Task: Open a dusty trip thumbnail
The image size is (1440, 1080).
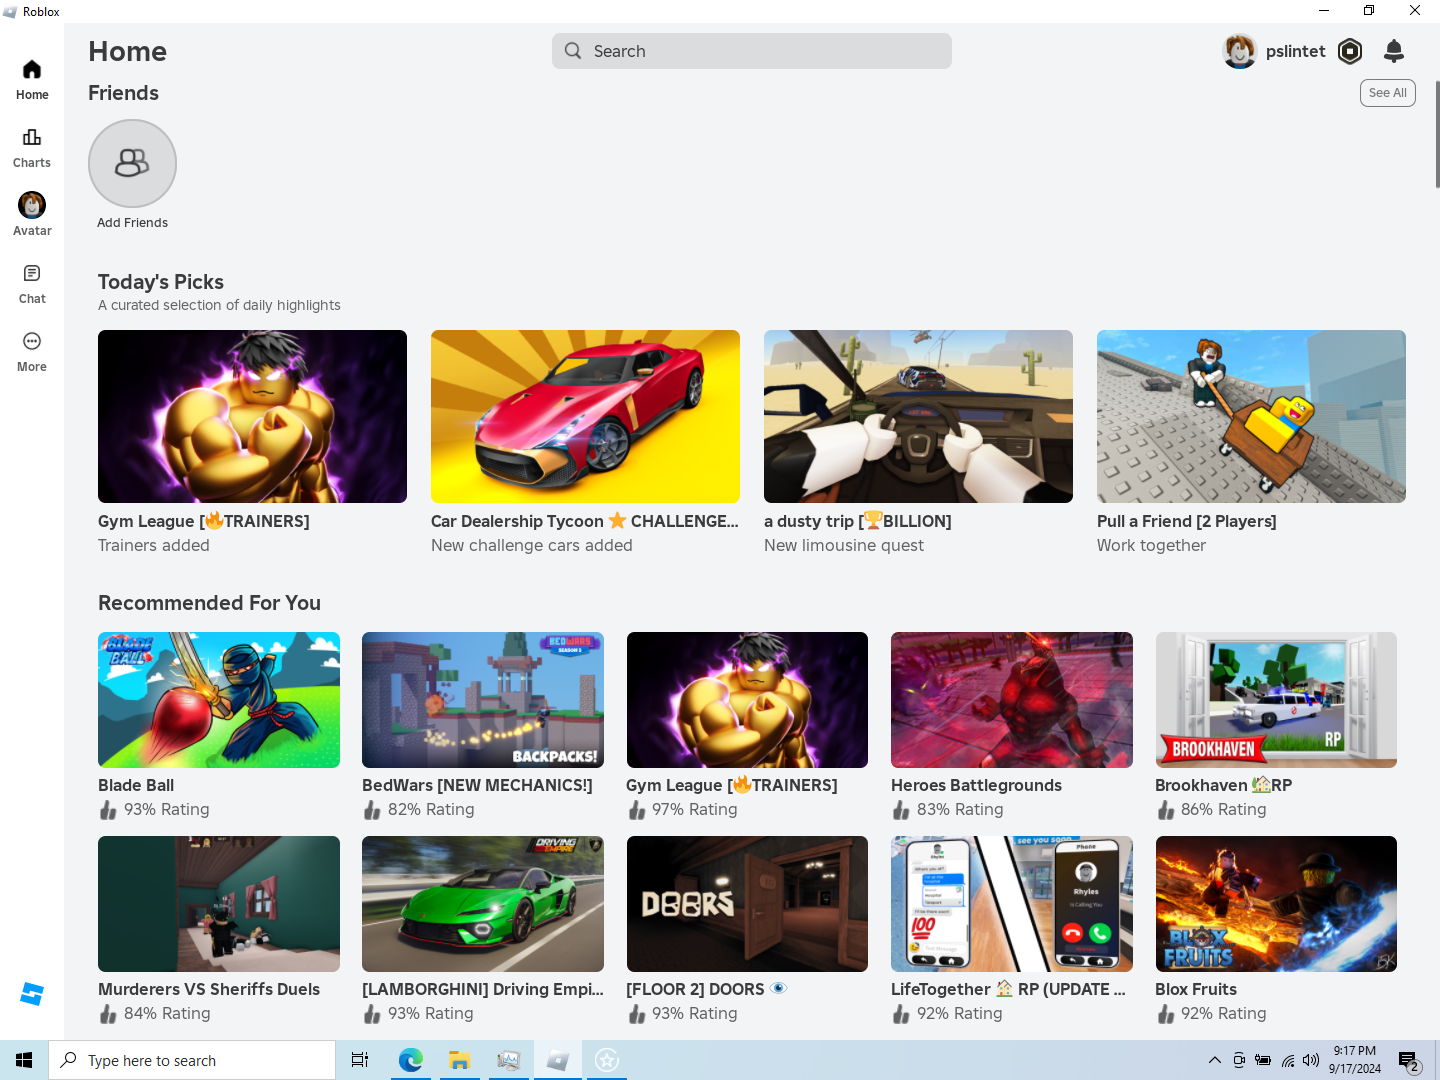Action: pyautogui.click(x=918, y=416)
